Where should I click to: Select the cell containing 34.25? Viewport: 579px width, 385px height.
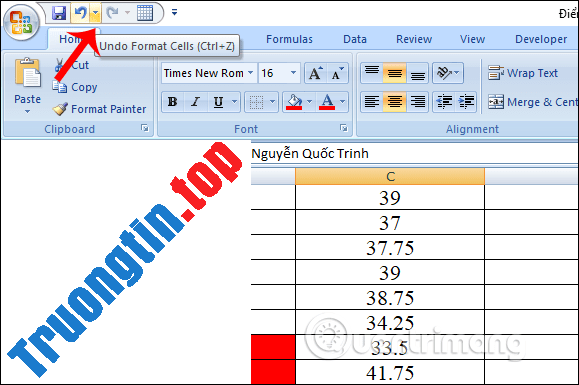tap(390, 322)
